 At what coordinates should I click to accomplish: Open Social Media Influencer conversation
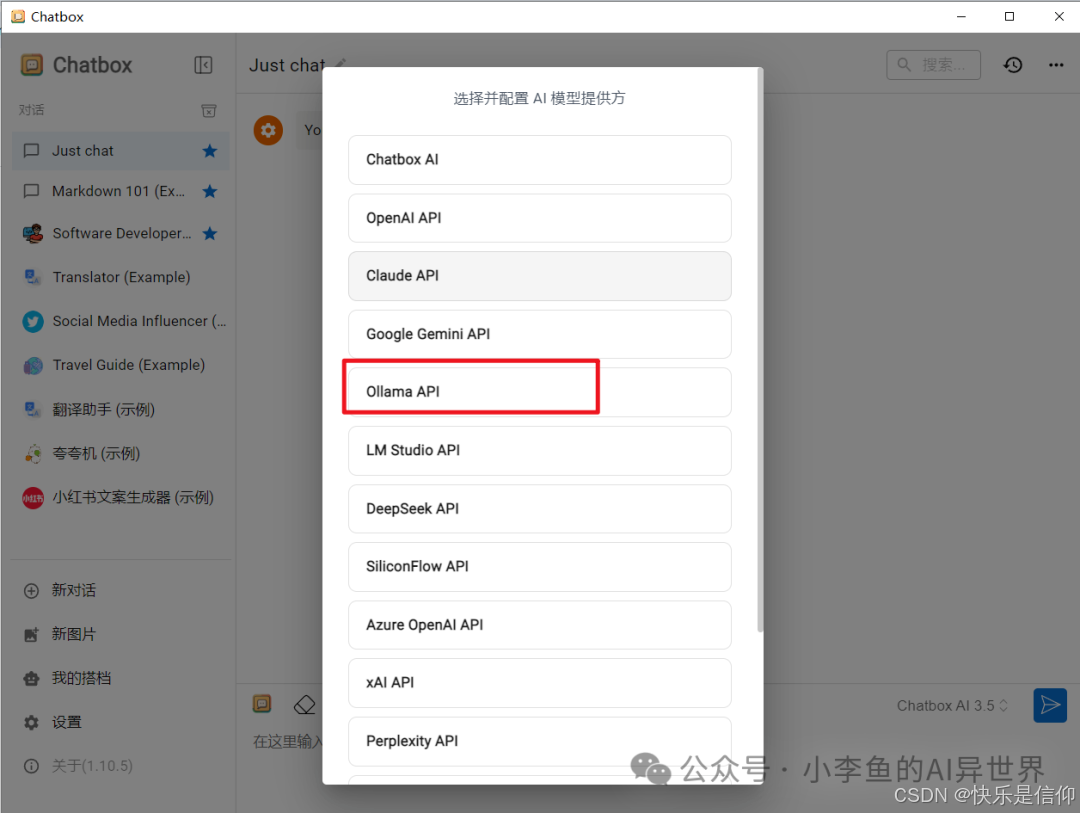(x=121, y=321)
